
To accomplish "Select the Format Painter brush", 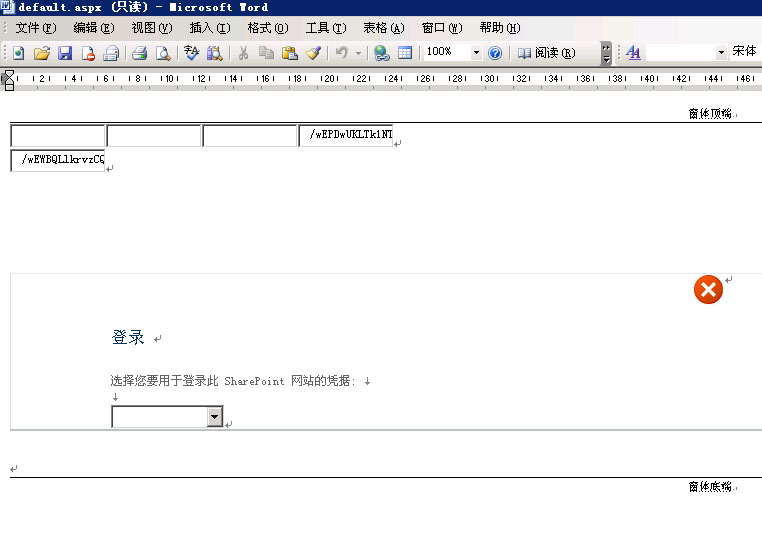I will 313,52.
